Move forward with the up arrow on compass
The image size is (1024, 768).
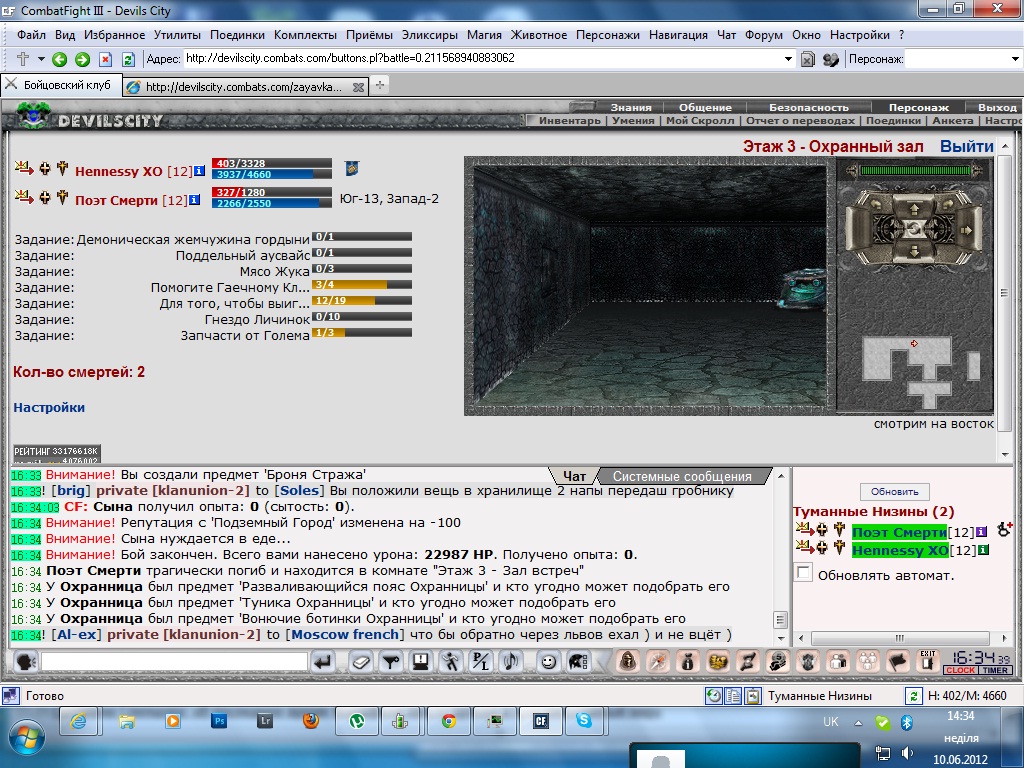(914, 208)
